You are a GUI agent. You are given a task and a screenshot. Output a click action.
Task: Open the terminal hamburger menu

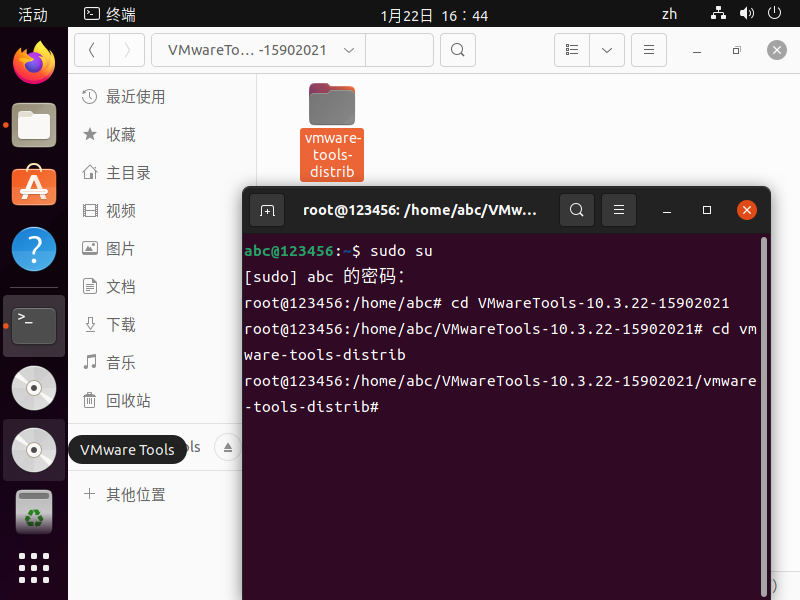618,210
